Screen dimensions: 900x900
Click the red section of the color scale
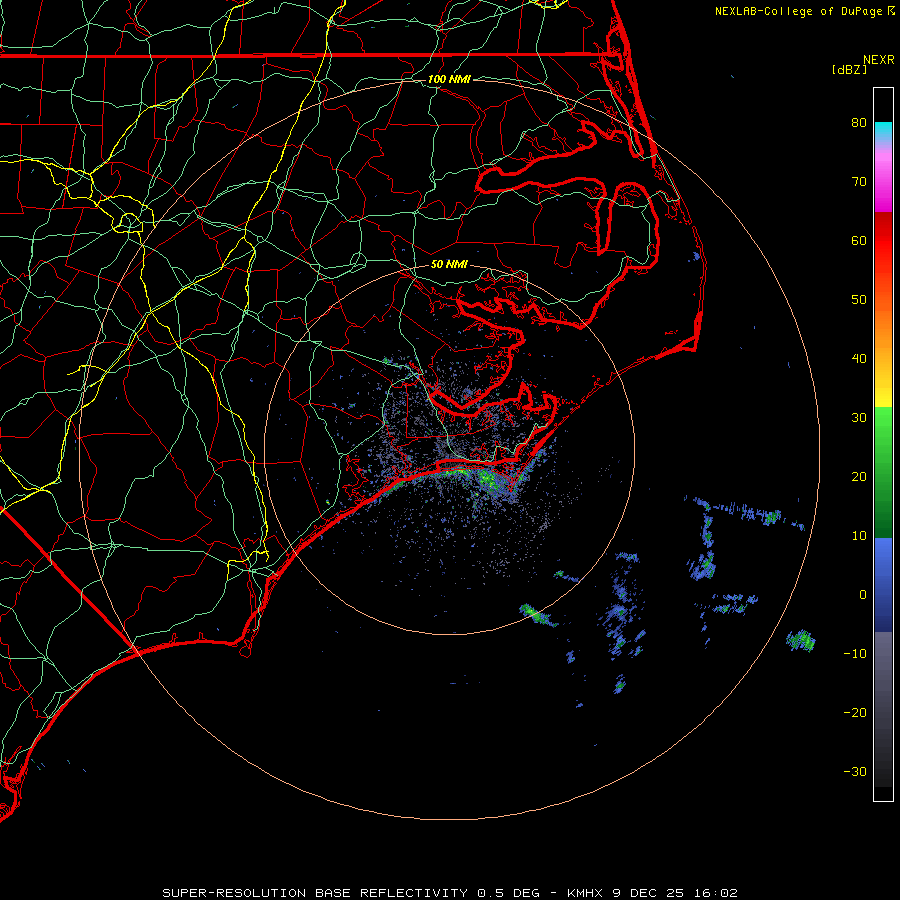(x=883, y=241)
